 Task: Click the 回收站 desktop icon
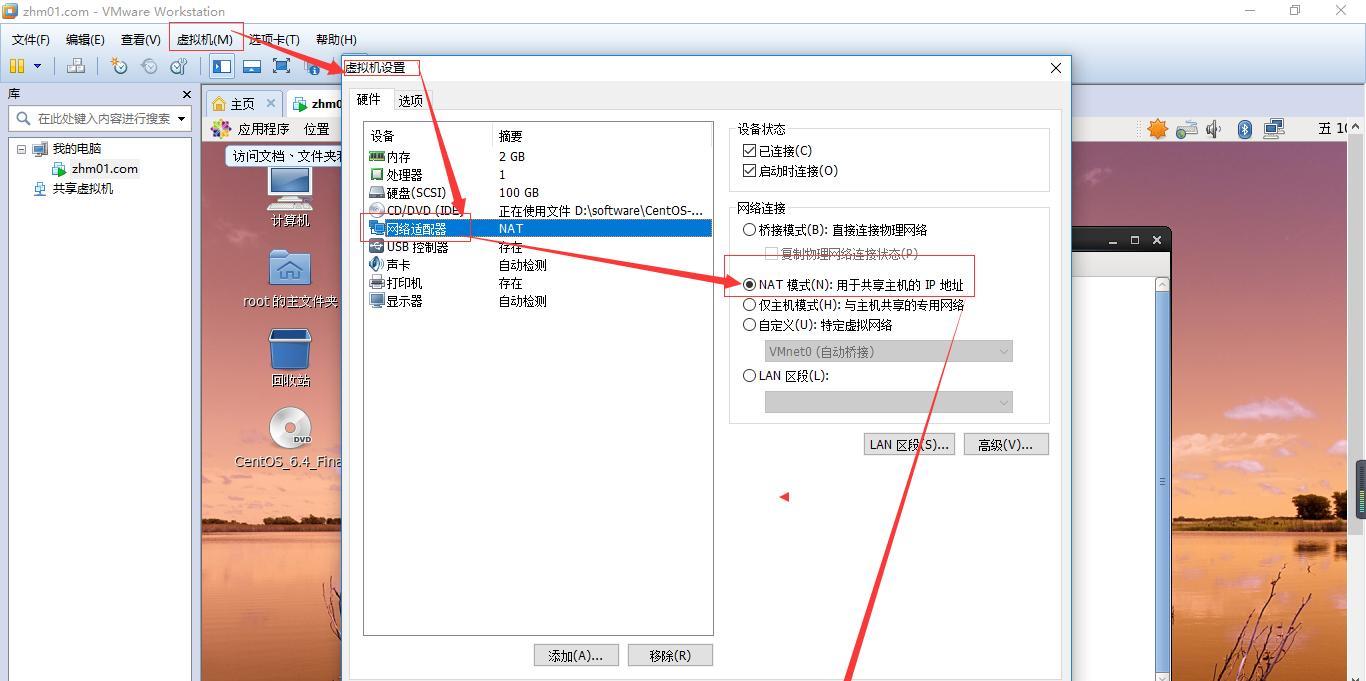click(290, 359)
